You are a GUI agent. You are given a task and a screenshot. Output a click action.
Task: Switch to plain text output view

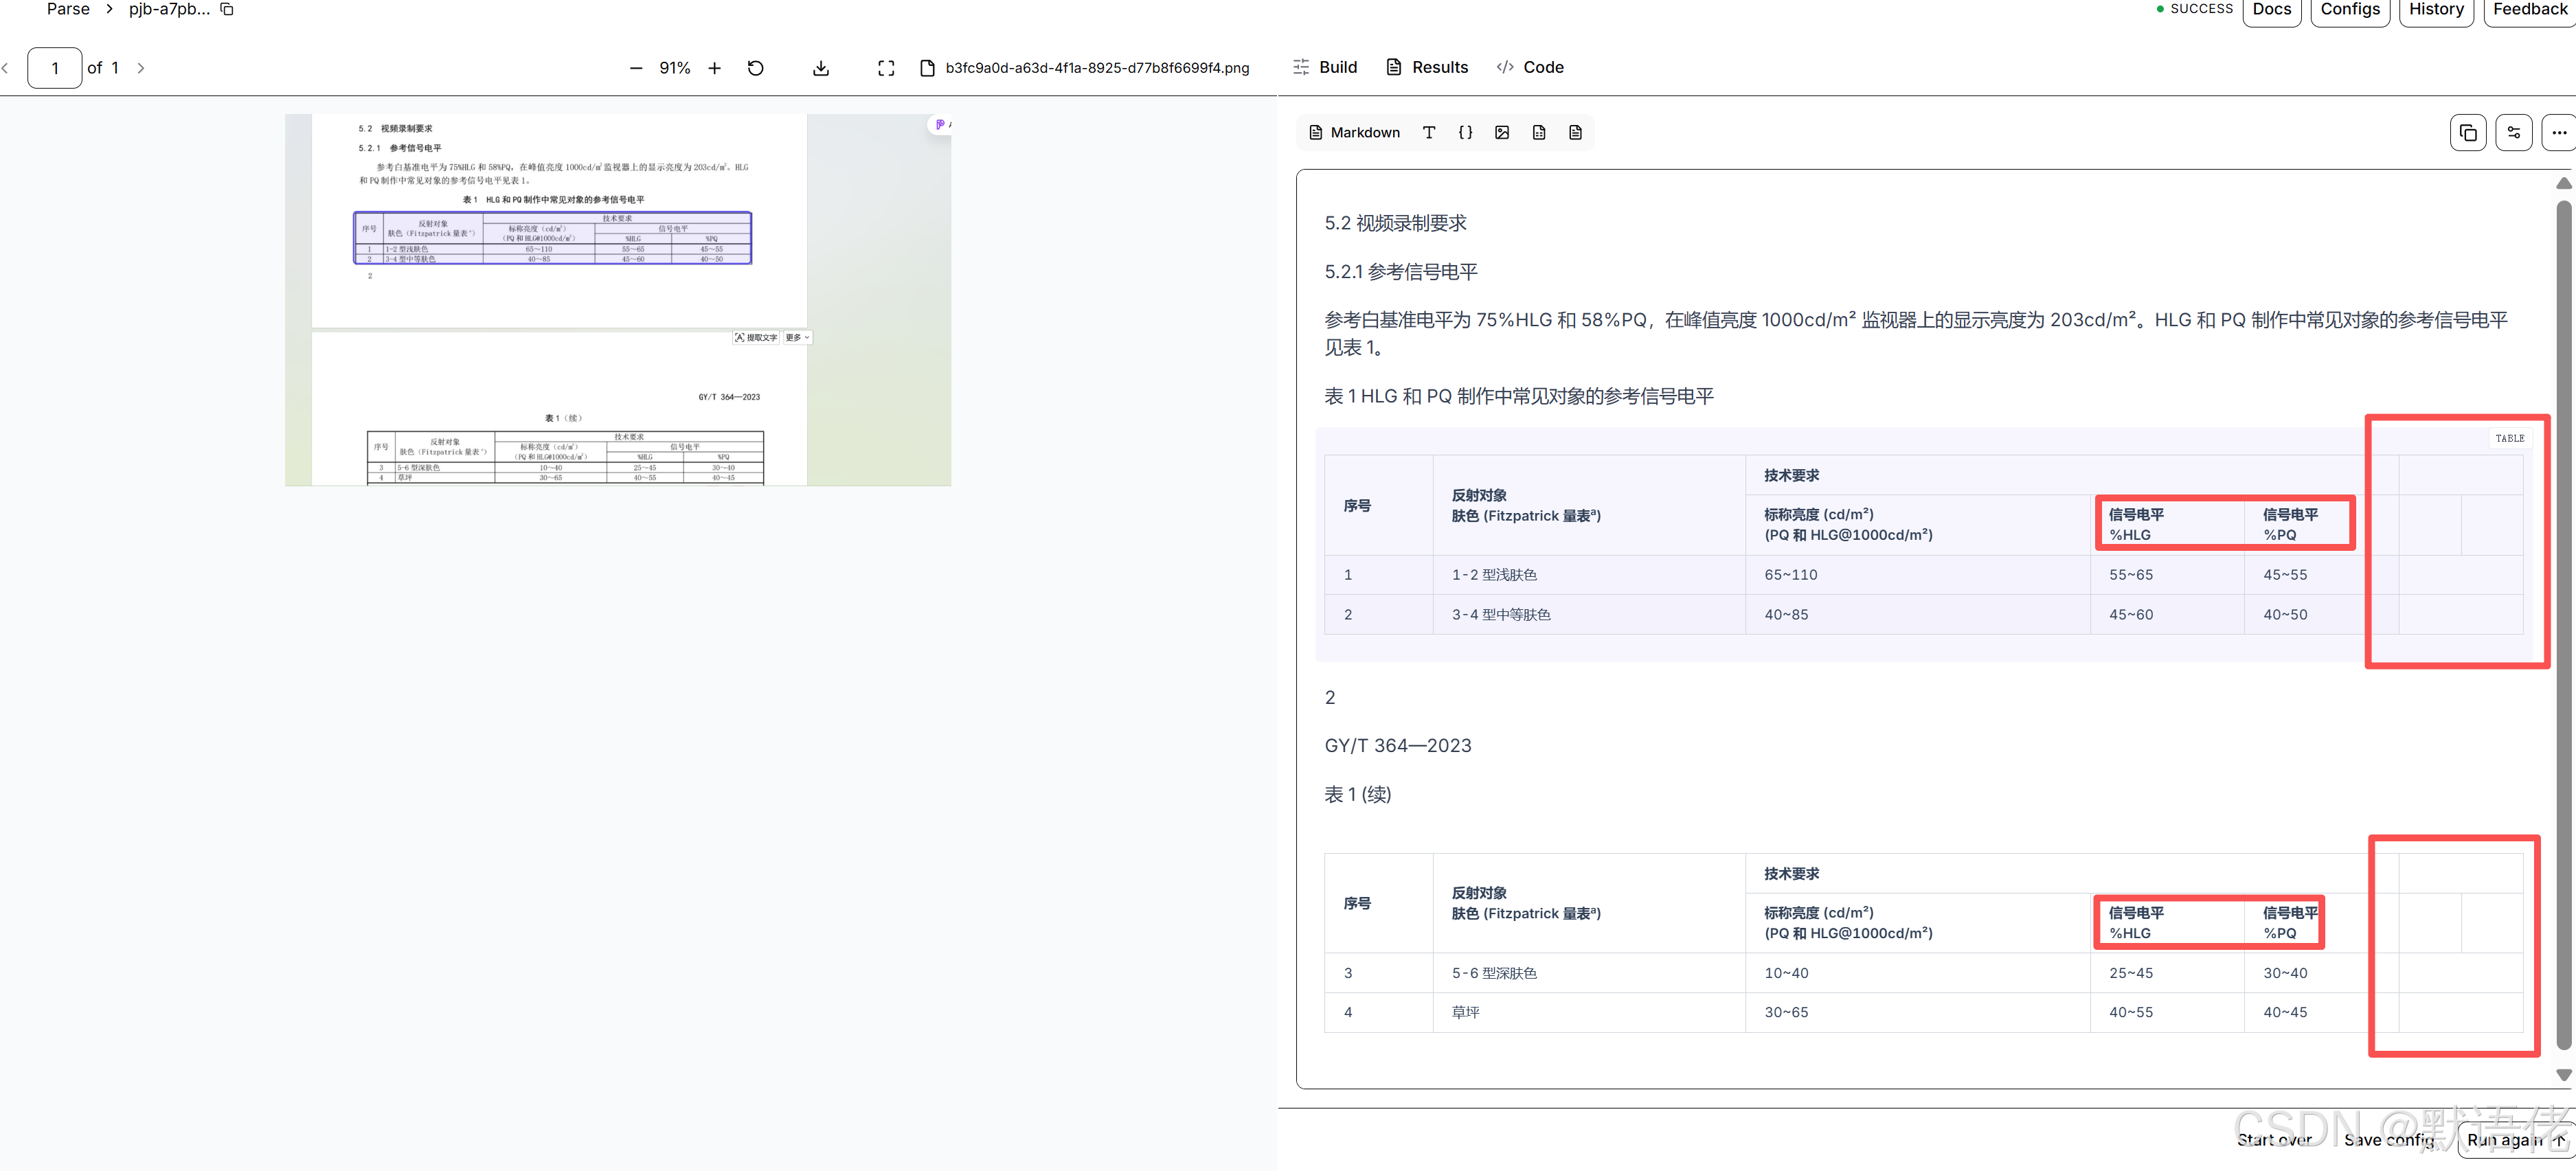pyautogui.click(x=1429, y=132)
